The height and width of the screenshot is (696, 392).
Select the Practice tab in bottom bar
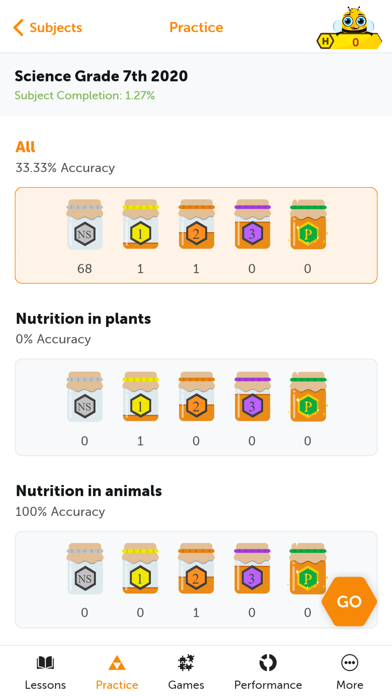tap(117, 672)
